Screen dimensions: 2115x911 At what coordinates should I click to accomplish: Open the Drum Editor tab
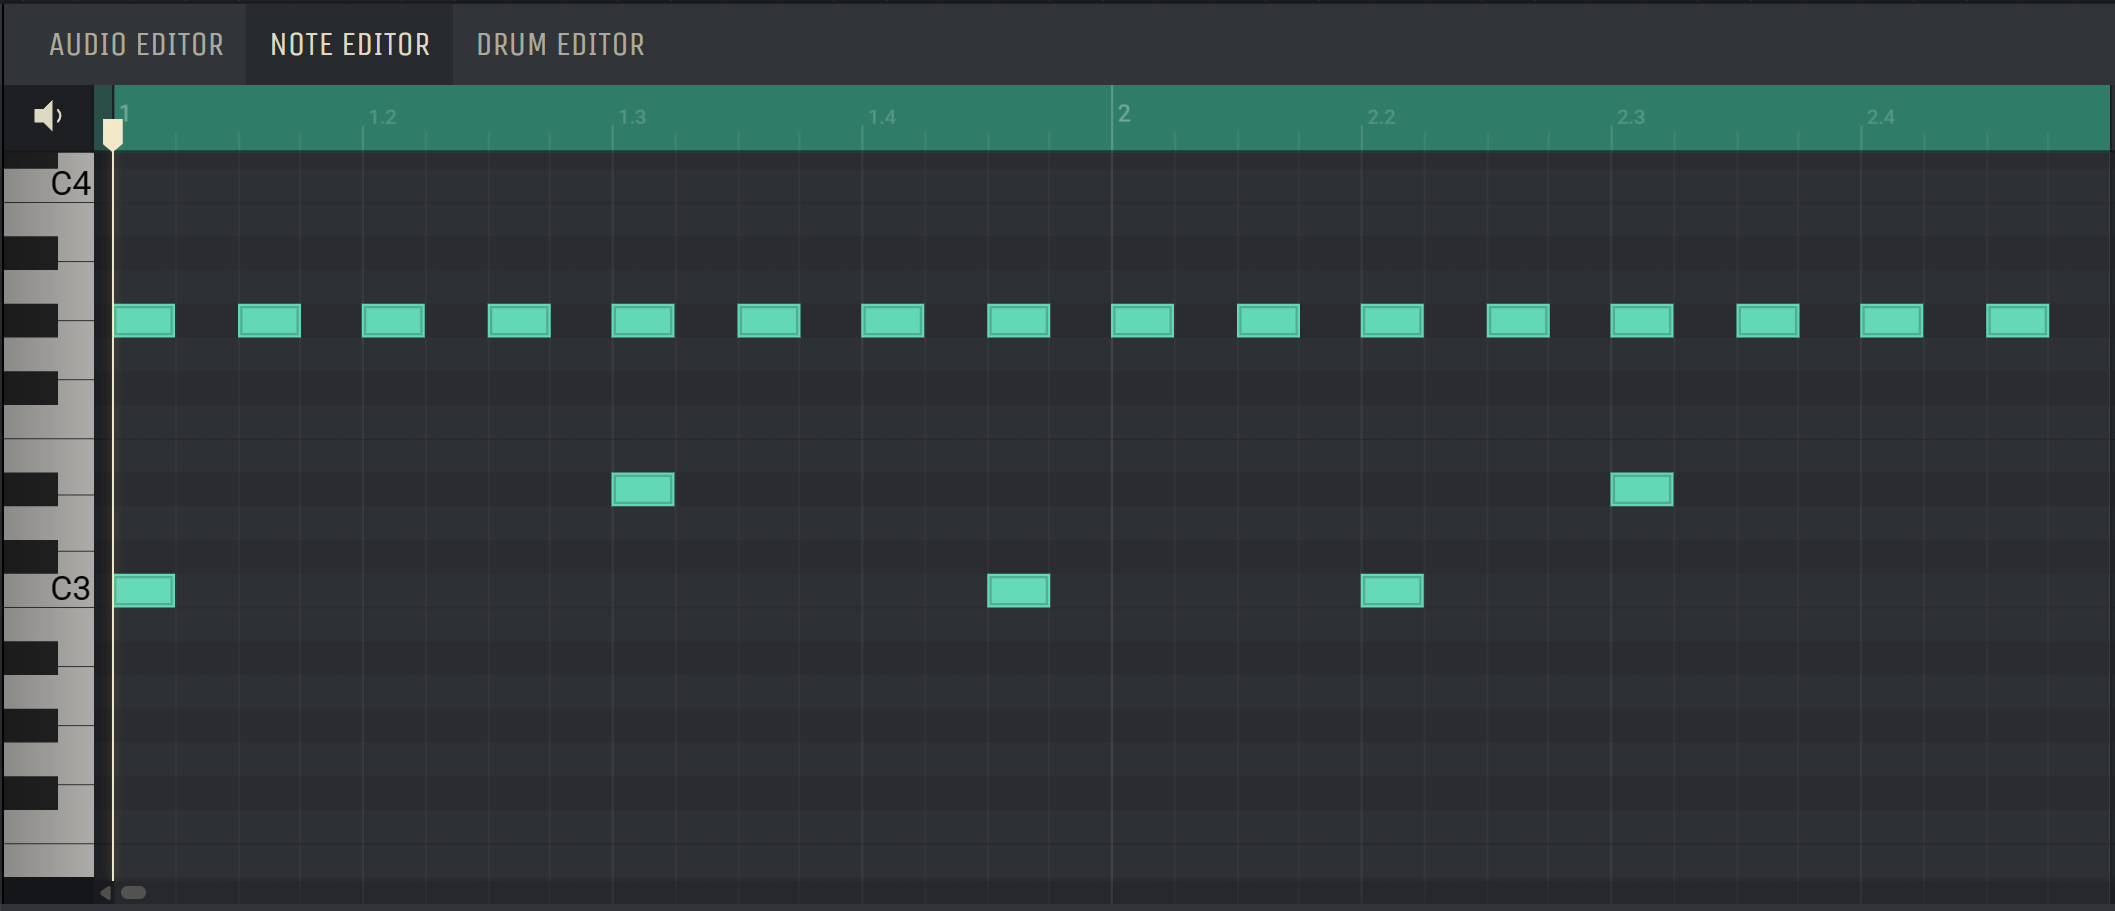click(561, 44)
